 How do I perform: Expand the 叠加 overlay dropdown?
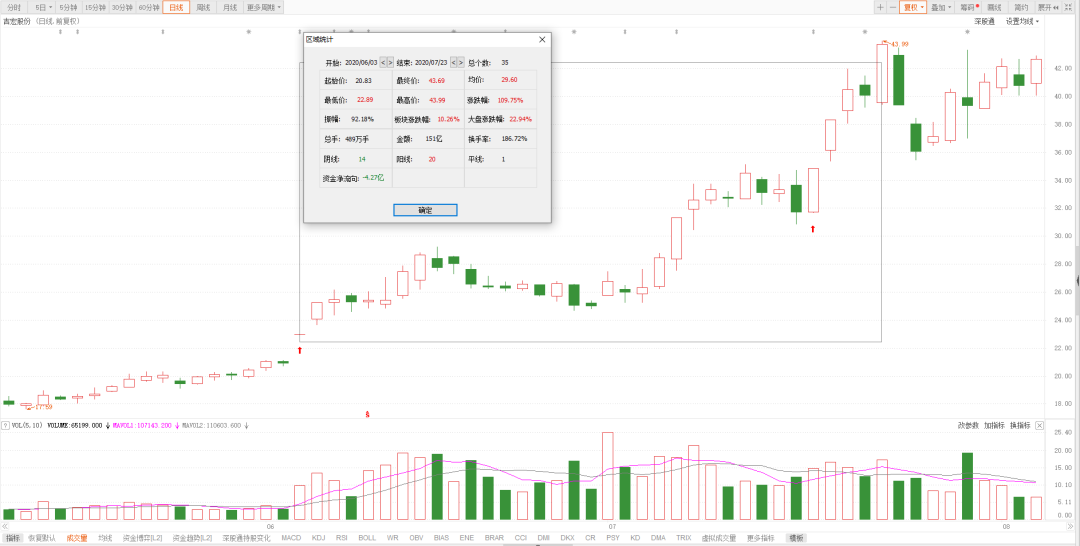pos(941,7)
